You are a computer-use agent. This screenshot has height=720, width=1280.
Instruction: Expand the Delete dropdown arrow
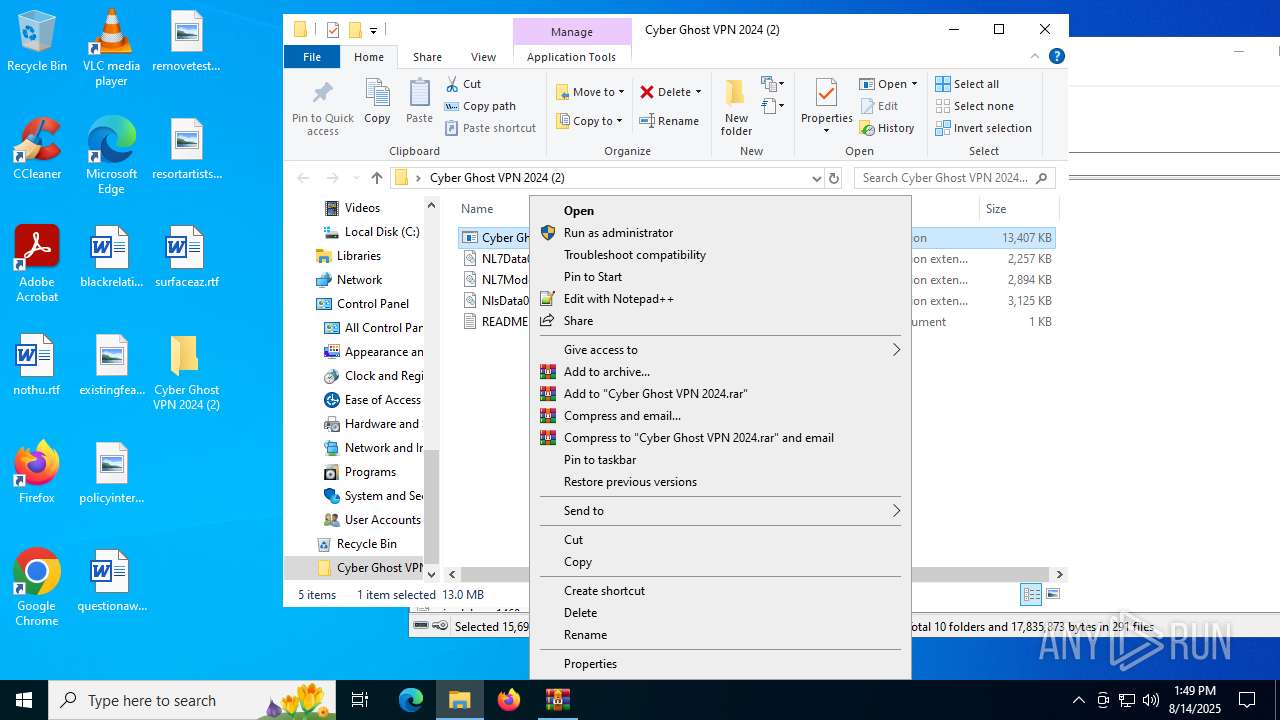[x=698, y=92]
